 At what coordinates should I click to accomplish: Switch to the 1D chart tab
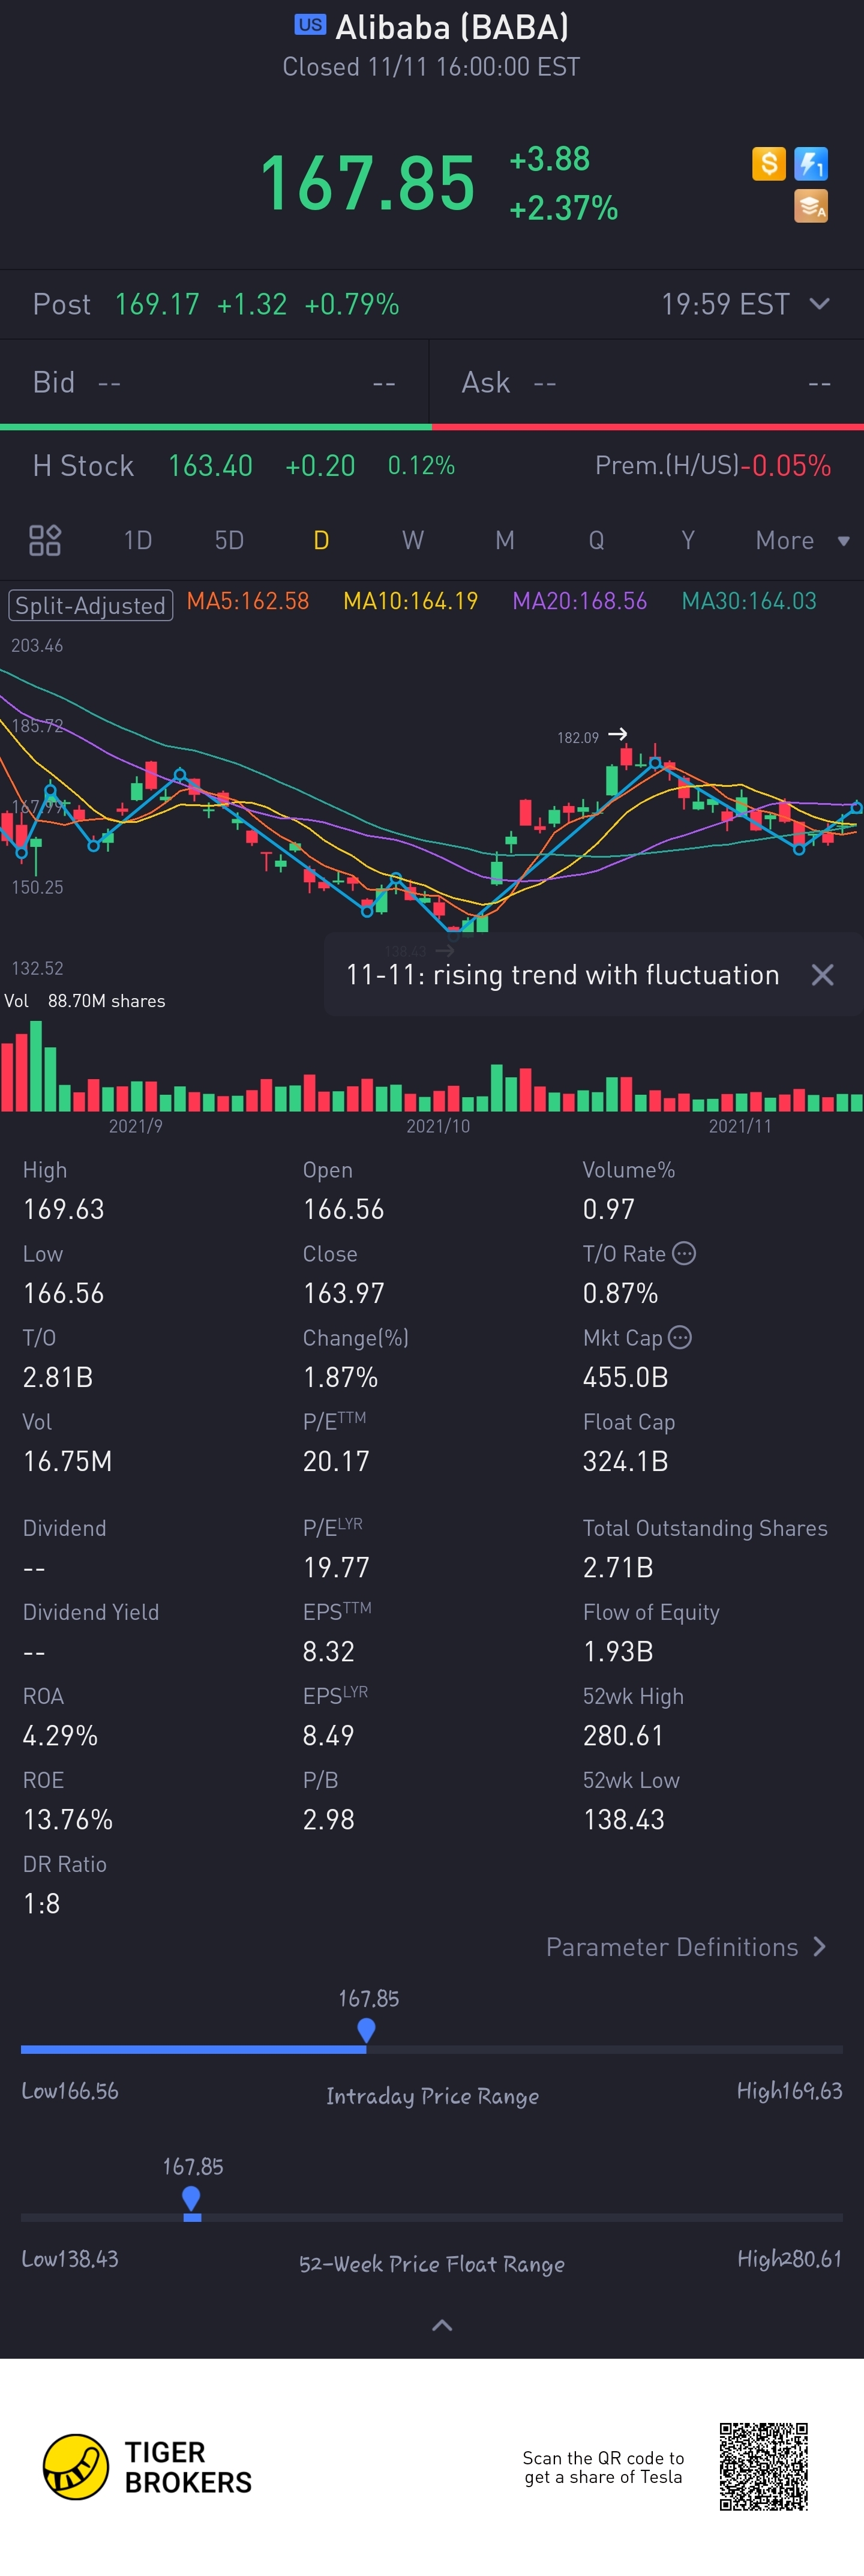tap(138, 540)
